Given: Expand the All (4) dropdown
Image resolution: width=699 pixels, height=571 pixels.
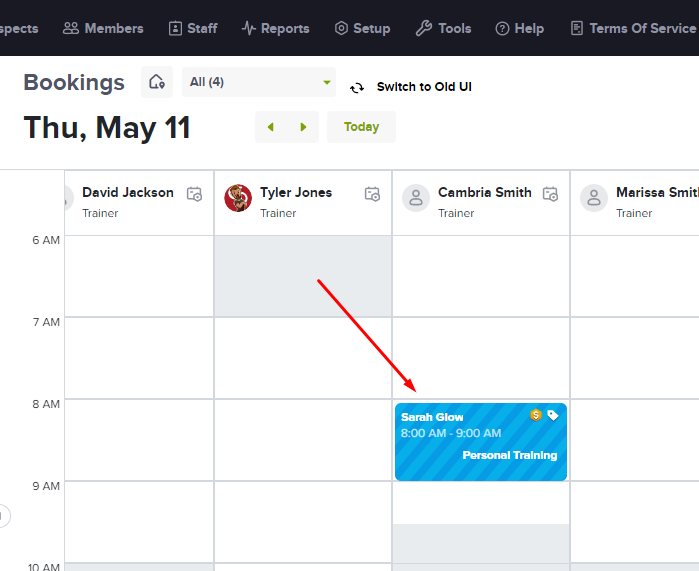Looking at the screenshot, I should coord(259,82).
